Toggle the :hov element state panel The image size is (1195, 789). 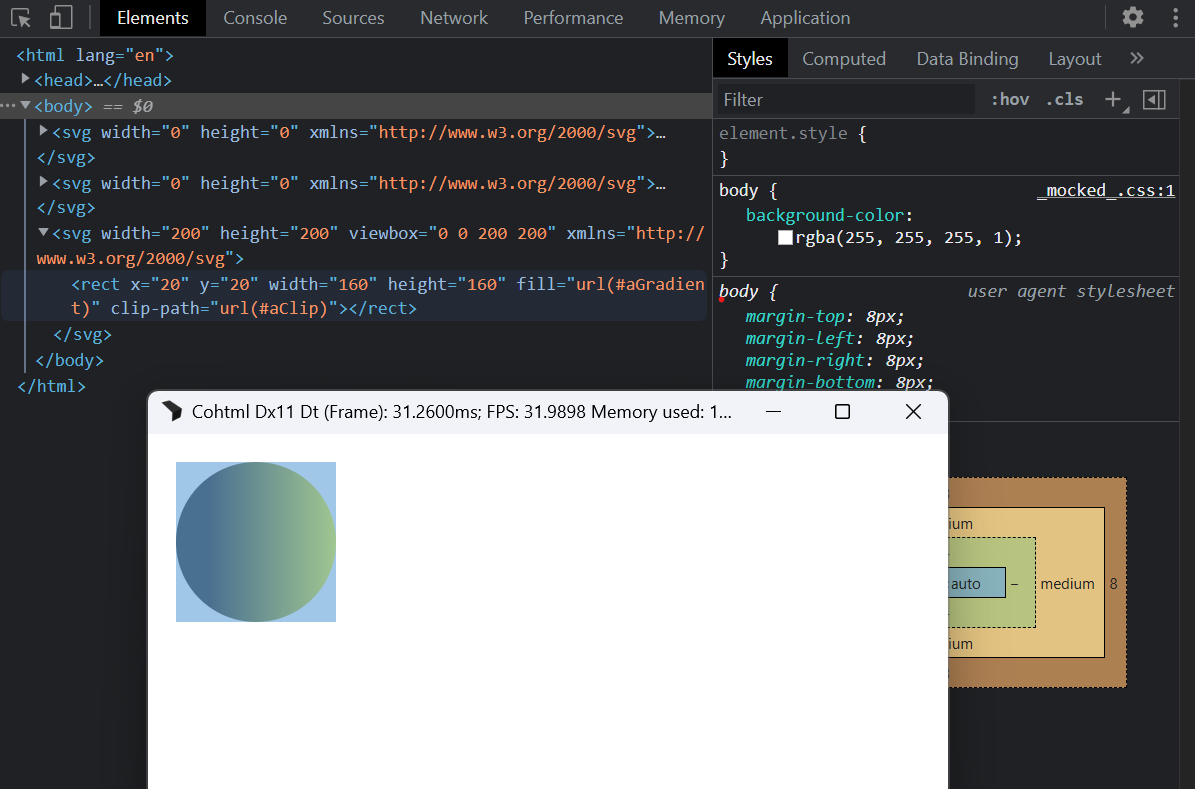tap(1009, 99)
